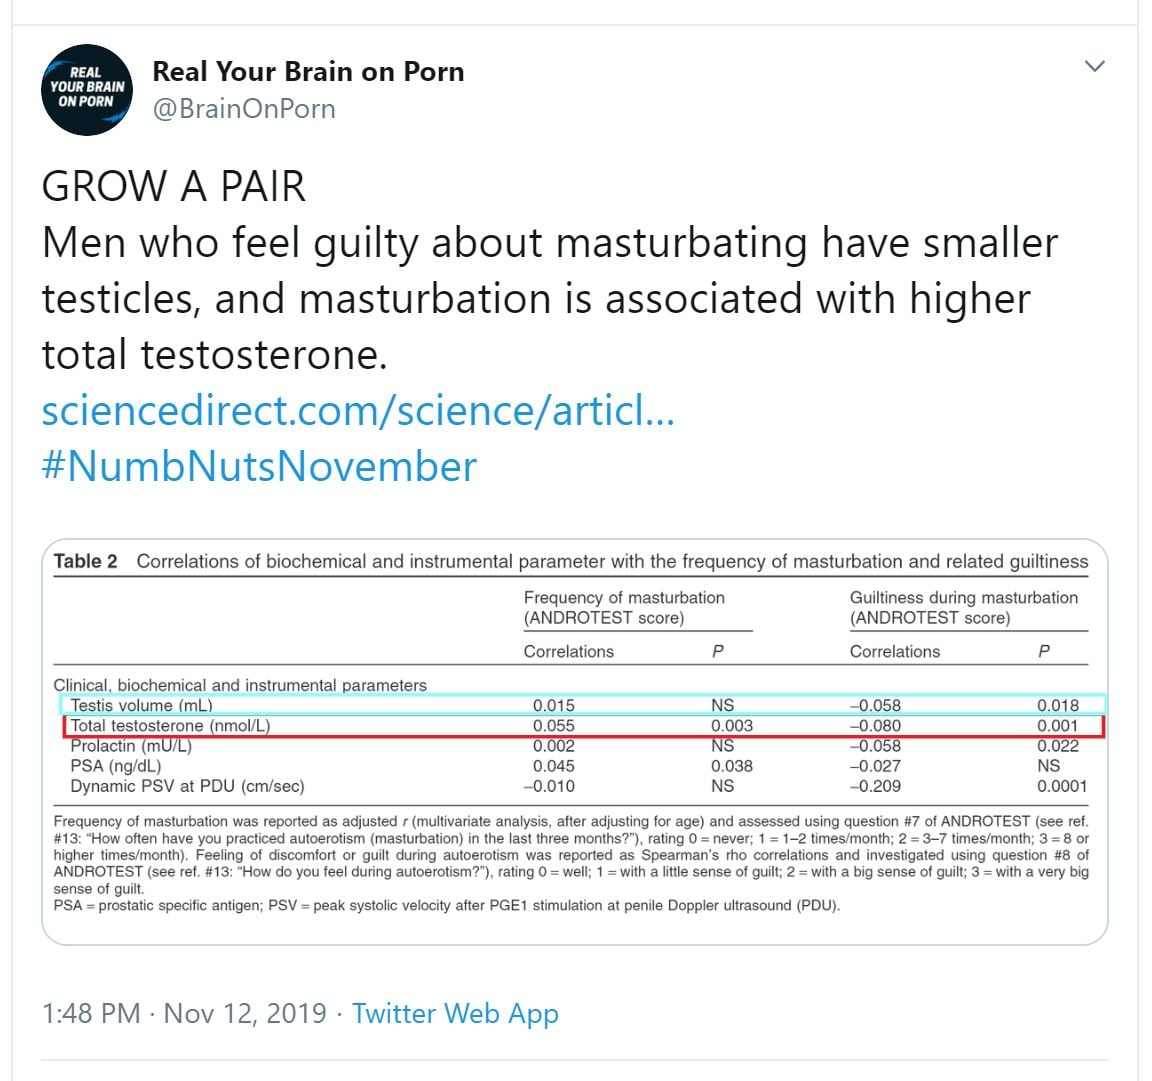Image resolution: width=1152 pixels, height=1081 pixels.
Task: Click the 1:48 PM Nov 12, 2019 timestamp
Action: (184, 1013)
